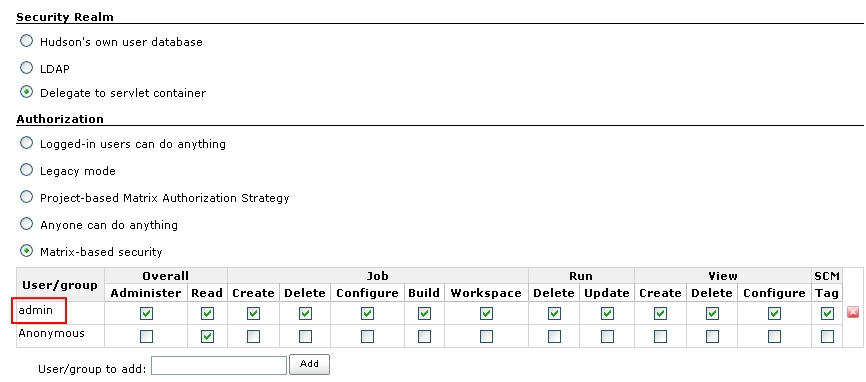Select Project-based Matrix Authorization Strategy
This screenshot has height=382, width=866.
tap(26, 197)
